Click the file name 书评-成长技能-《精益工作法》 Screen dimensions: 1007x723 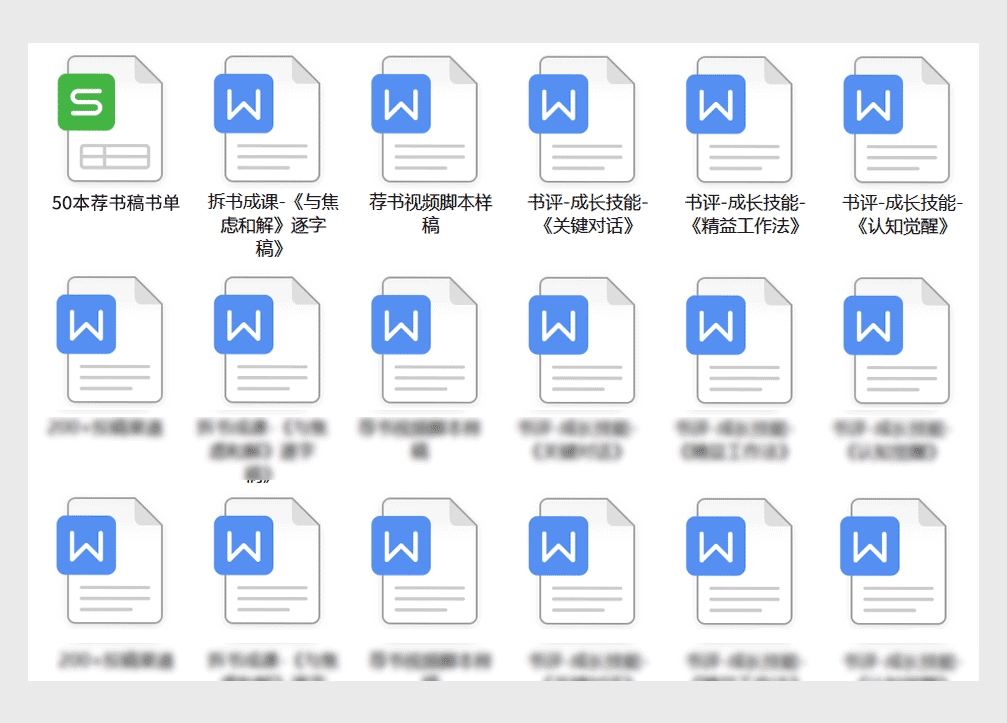tap(745, 214)
